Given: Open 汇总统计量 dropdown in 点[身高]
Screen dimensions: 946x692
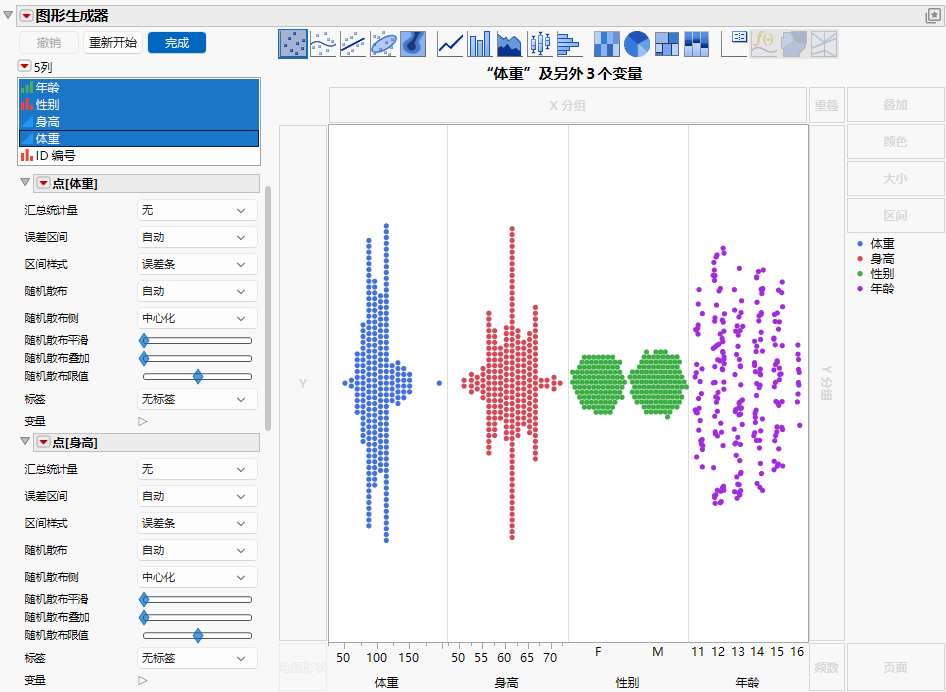Looking at the screenshot, I should (197, 469).
